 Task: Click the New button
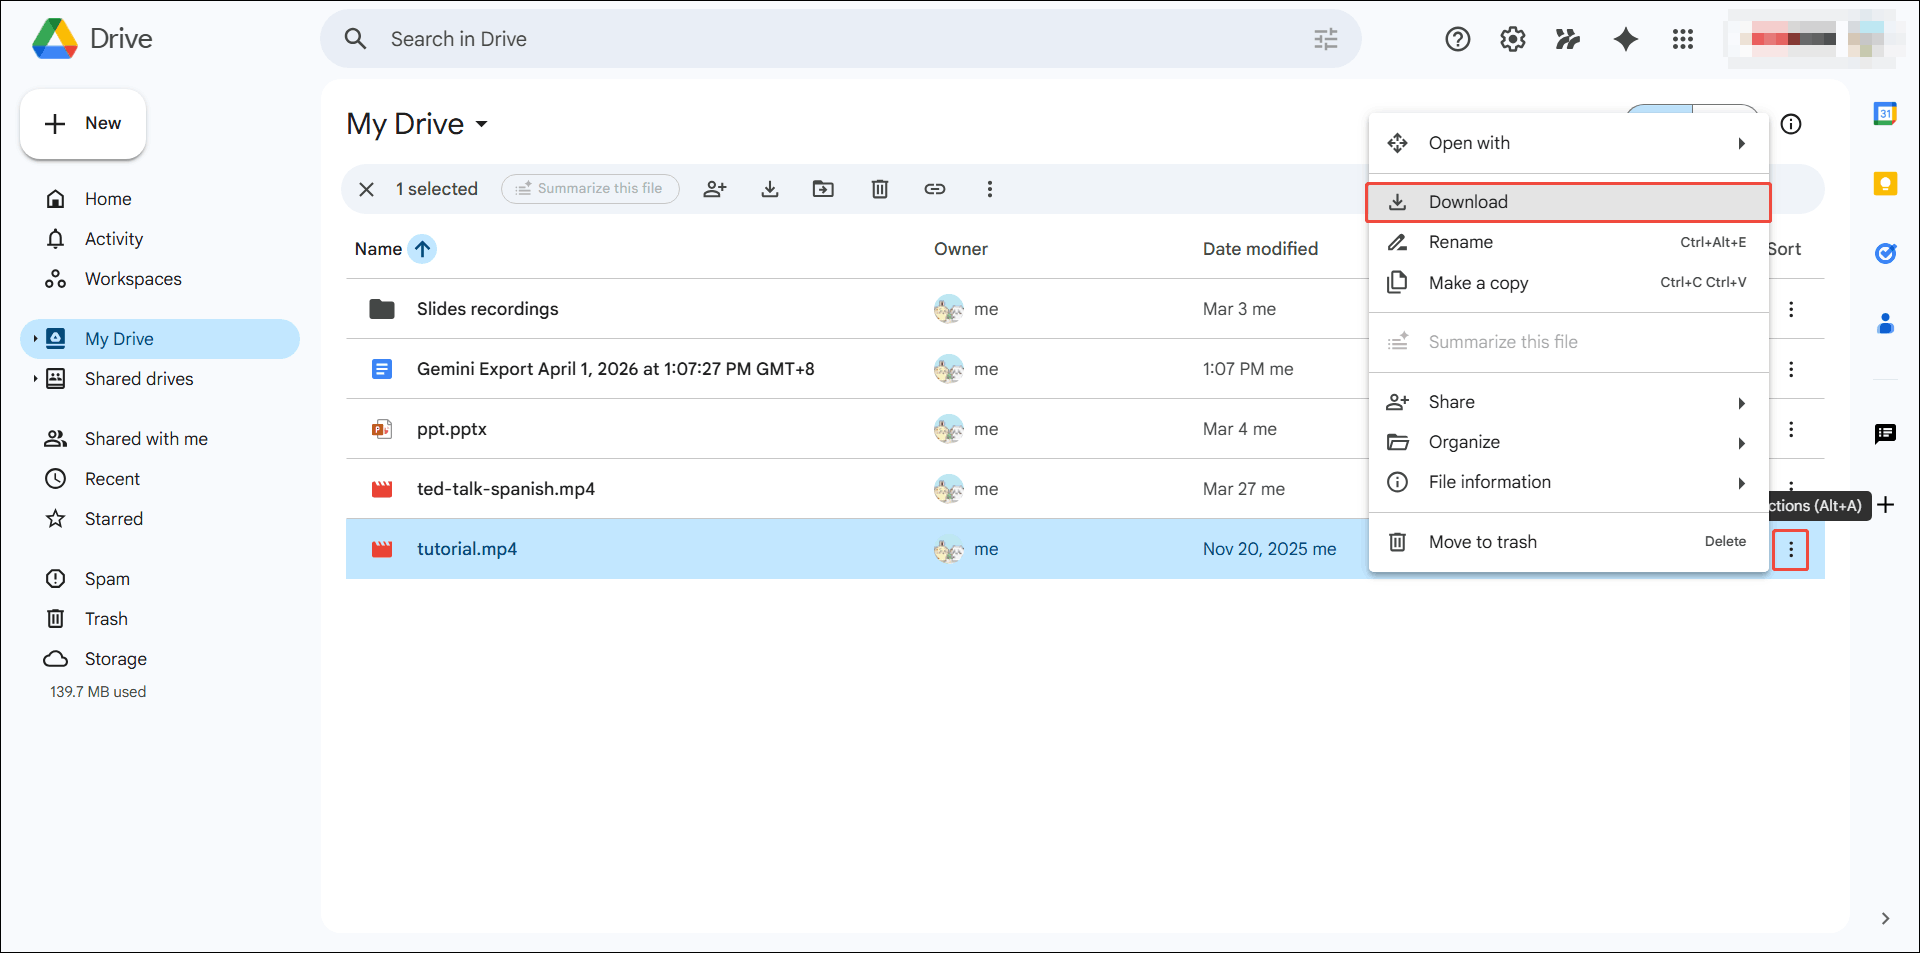(x=83, y=123)
